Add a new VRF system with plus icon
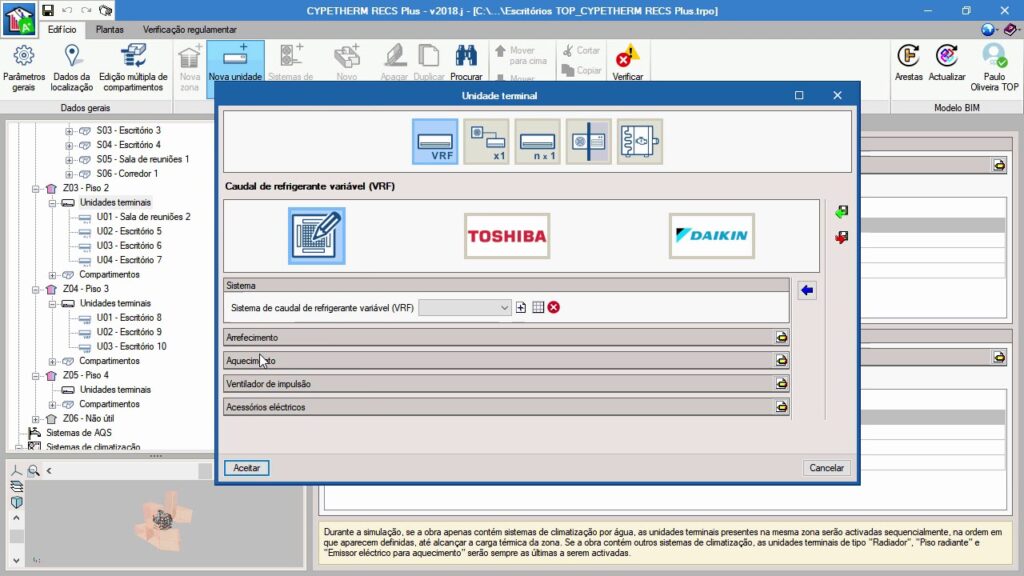 [x=521, y=308]
